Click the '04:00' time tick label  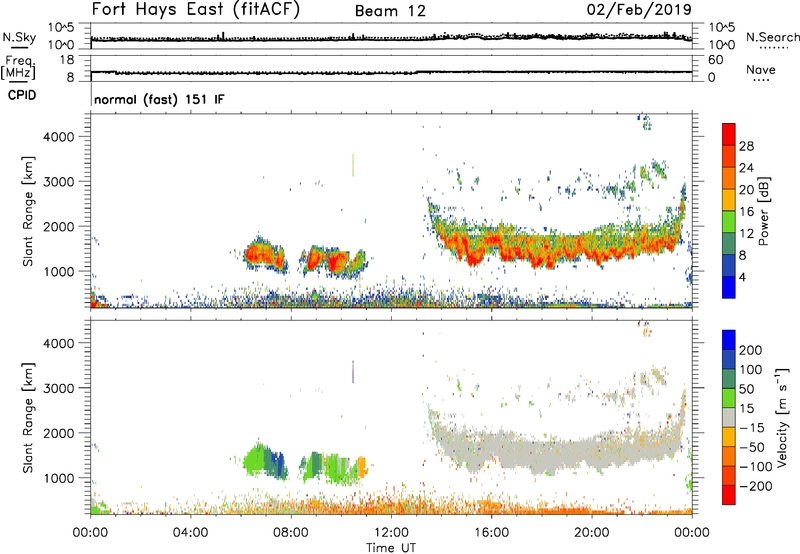click(x=190, y=533)
